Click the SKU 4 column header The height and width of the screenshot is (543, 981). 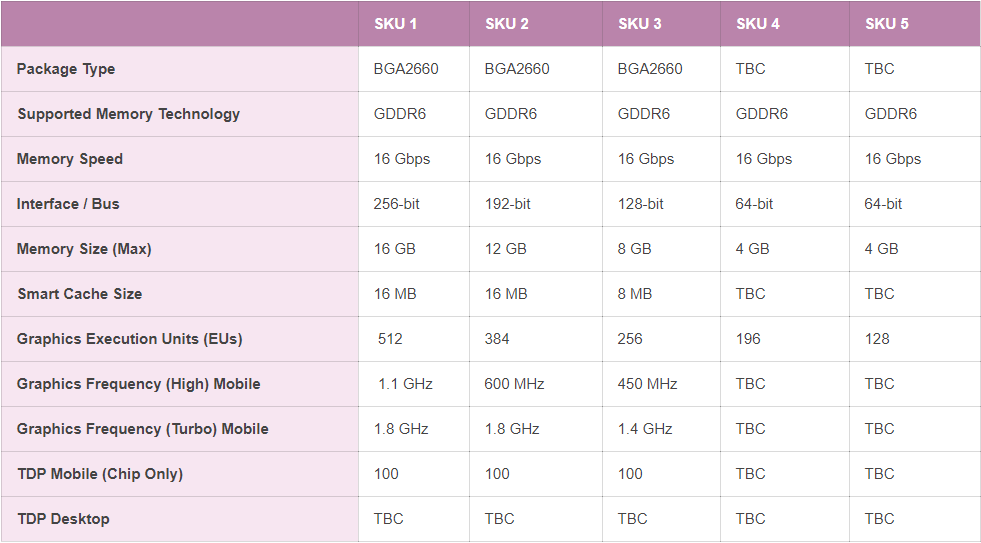[x=758, y=24]
